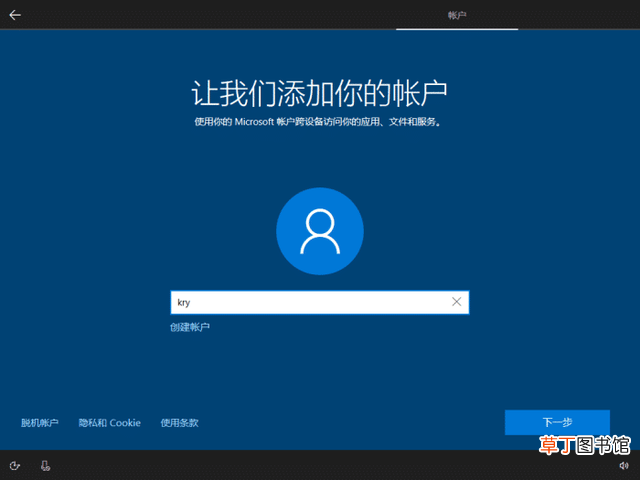Open the 使用条款 link
Image resolution: width=640 pixels, height=480 pixels.
pyautogui.click(x=180, y=423)
